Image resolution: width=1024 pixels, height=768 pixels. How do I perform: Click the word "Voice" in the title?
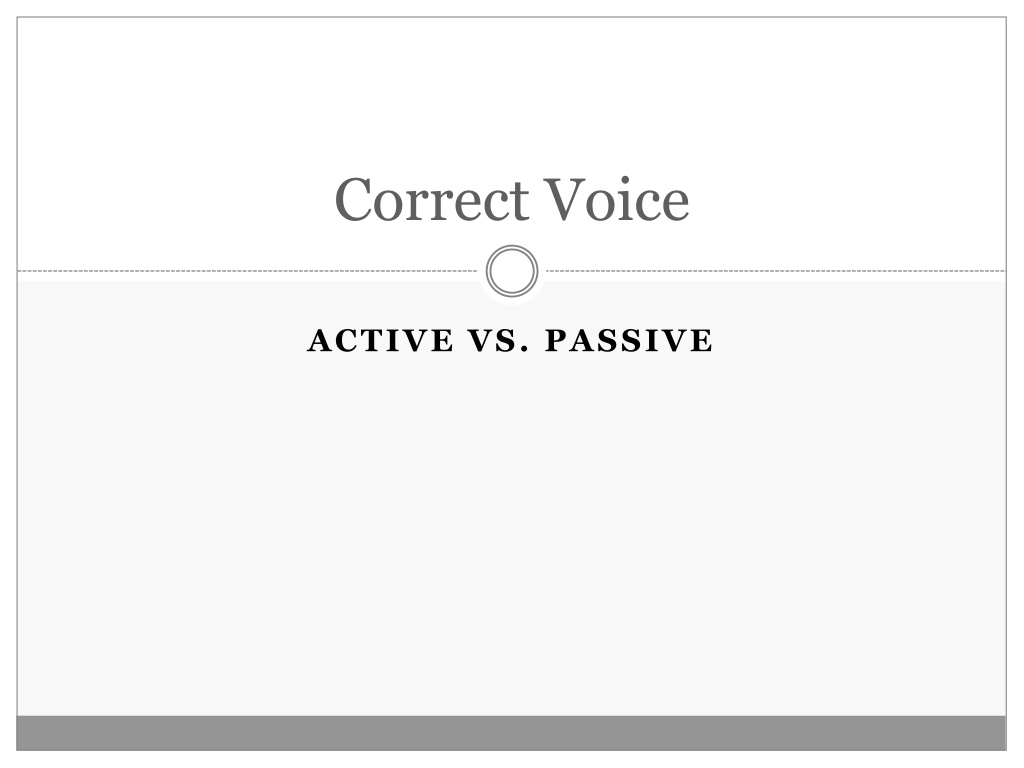tap(616, 199)
